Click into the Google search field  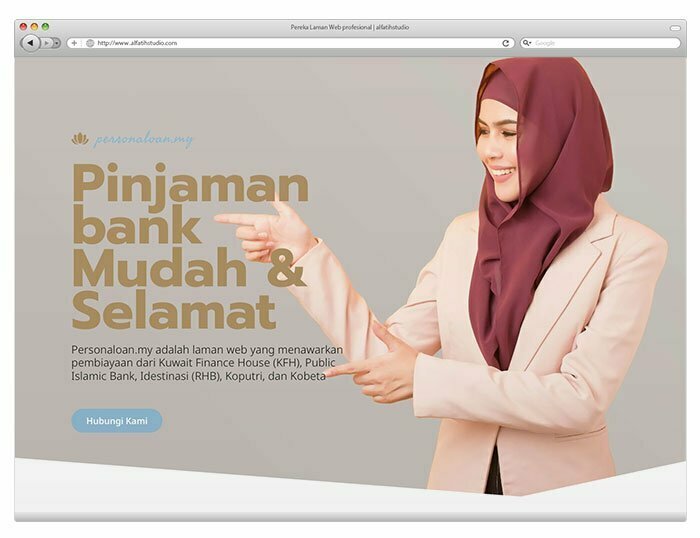pos(600,43)
